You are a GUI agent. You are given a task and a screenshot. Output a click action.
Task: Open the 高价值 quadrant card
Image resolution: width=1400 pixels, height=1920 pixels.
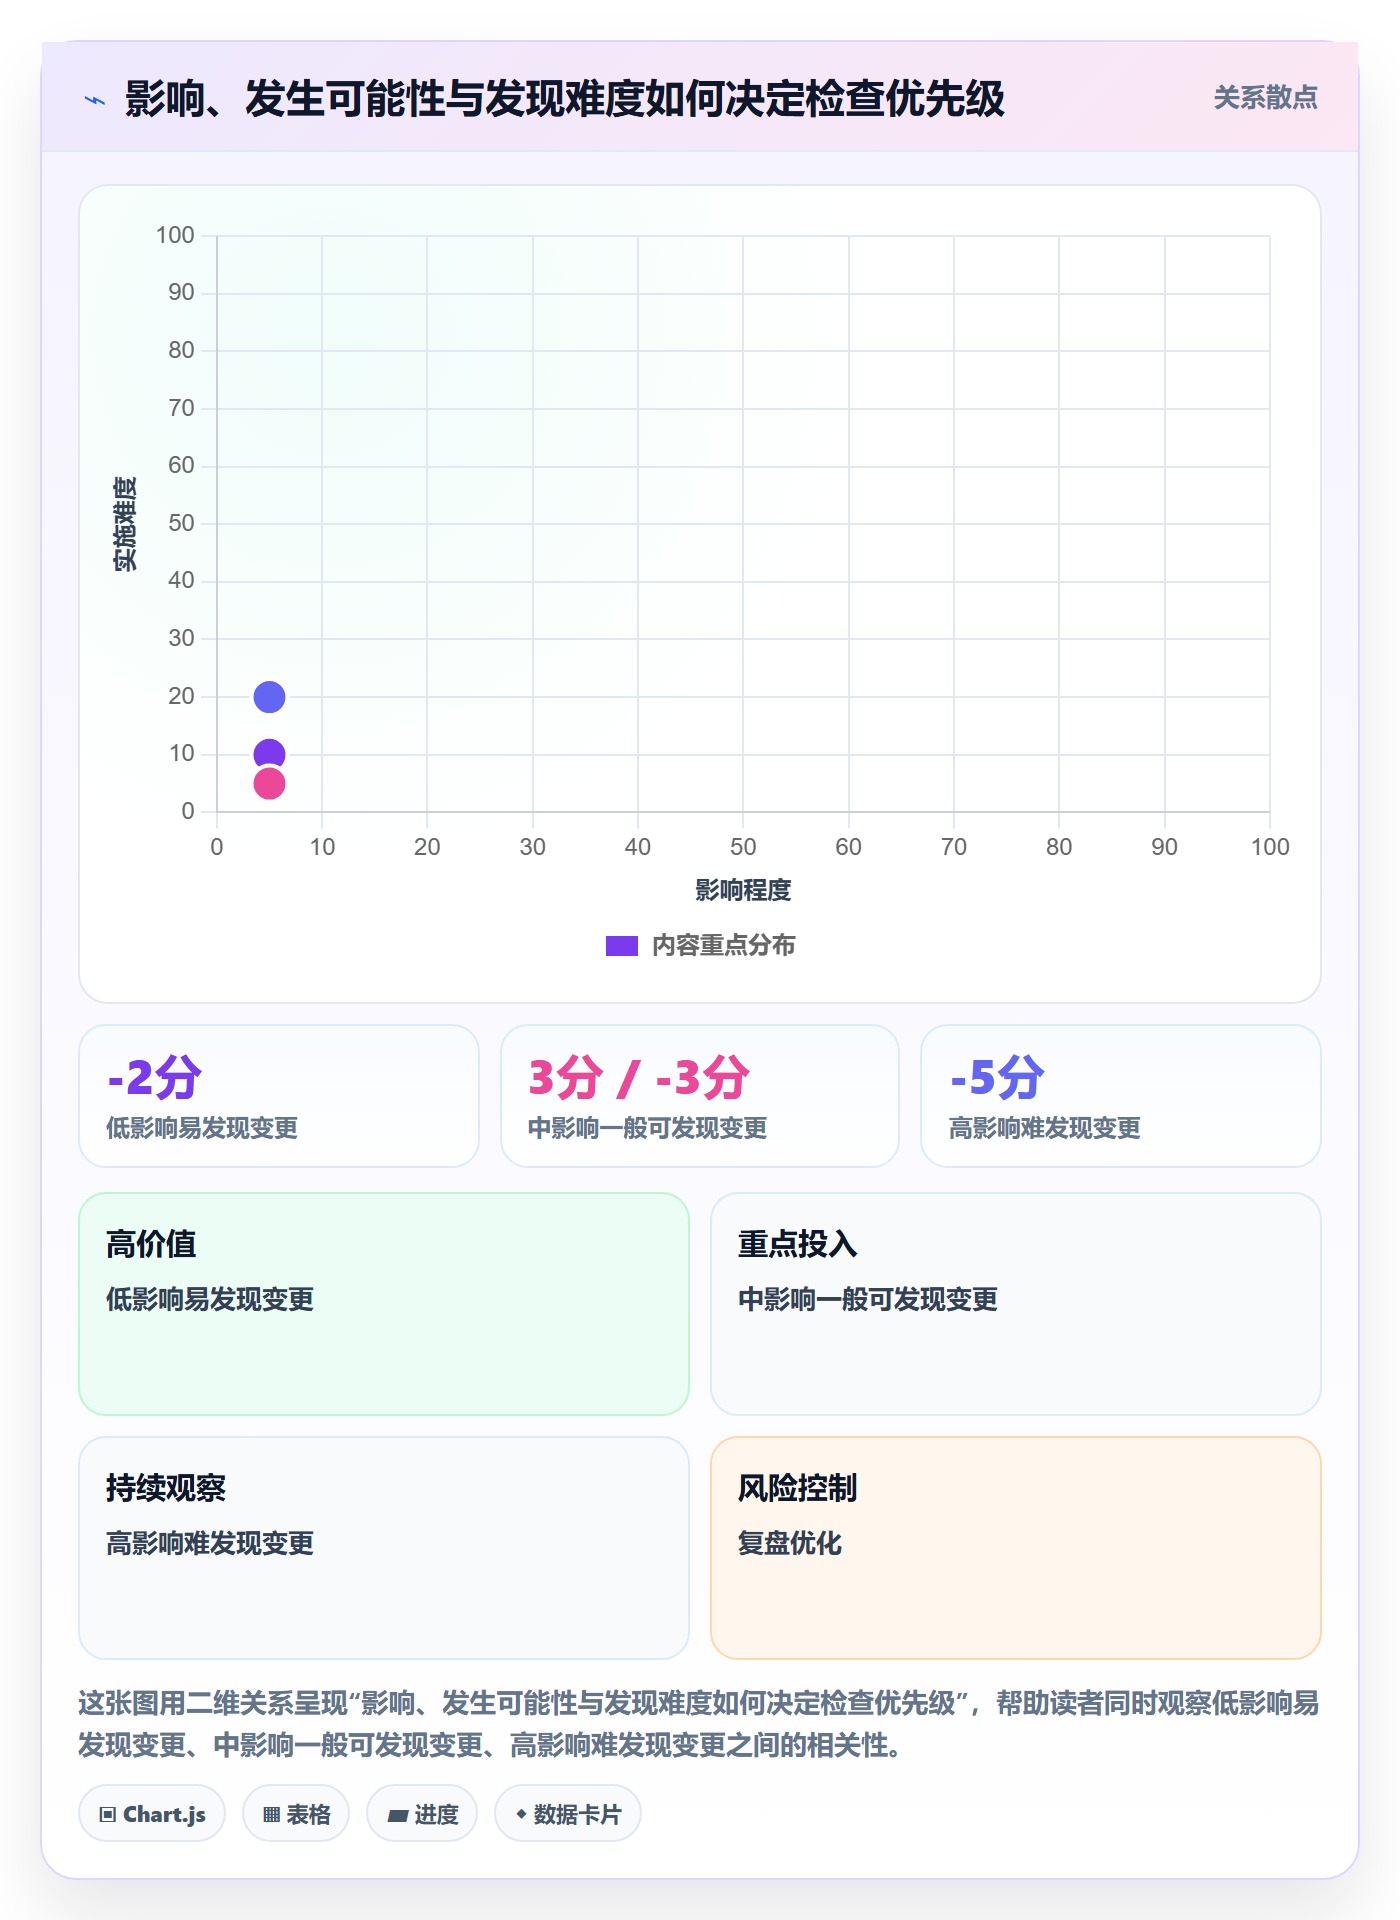tap(384, 1304)
